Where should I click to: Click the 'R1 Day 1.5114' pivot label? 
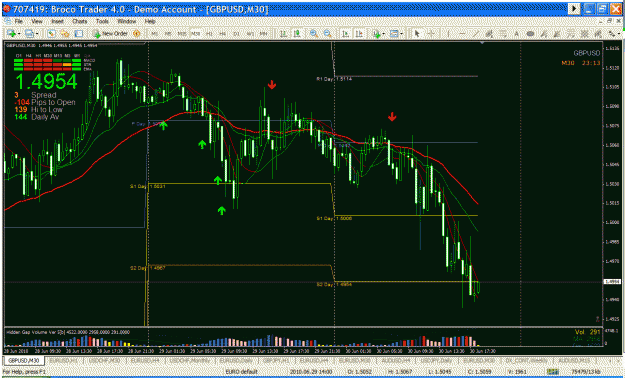click(x=334, y=79)
